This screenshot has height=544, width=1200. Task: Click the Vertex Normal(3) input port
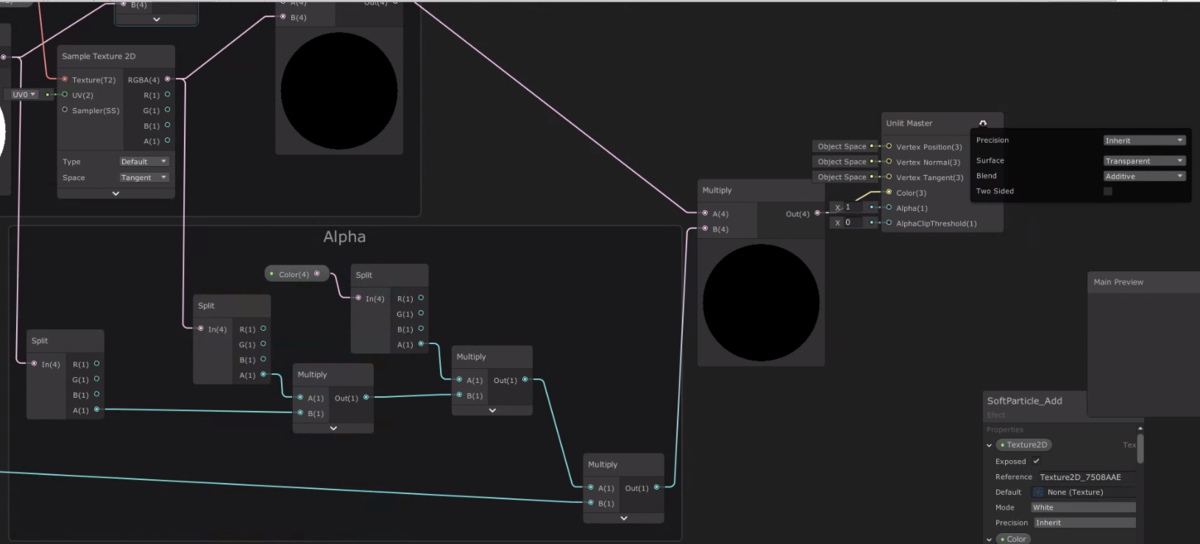[889, 162]
